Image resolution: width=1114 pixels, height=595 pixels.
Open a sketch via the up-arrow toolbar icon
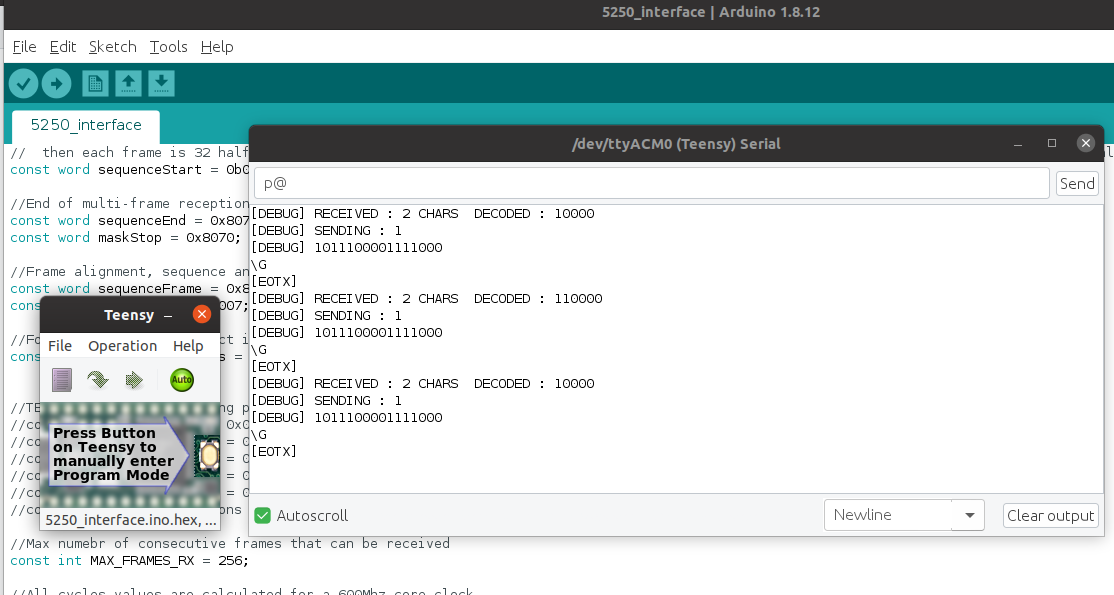pyautogui.click(x=128, y=83)
